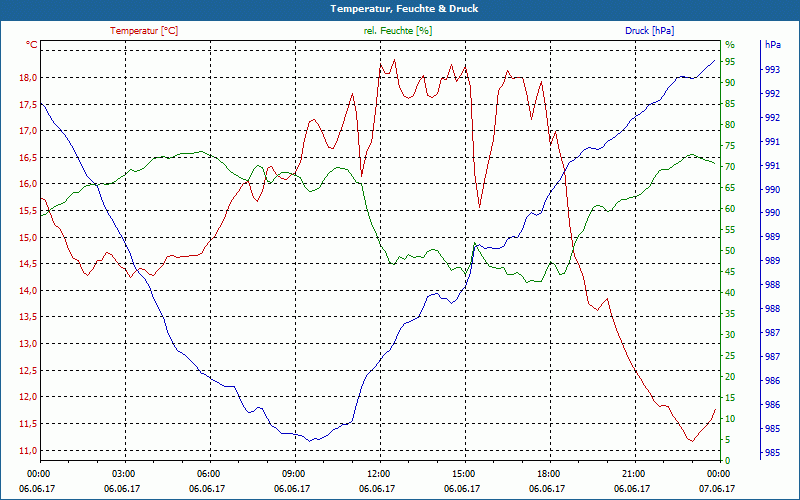Image resolution: width=800 pixels, height=500 pixels.
Task: Click the green '60' humidity axis tick
Action: tap(730, 209)
